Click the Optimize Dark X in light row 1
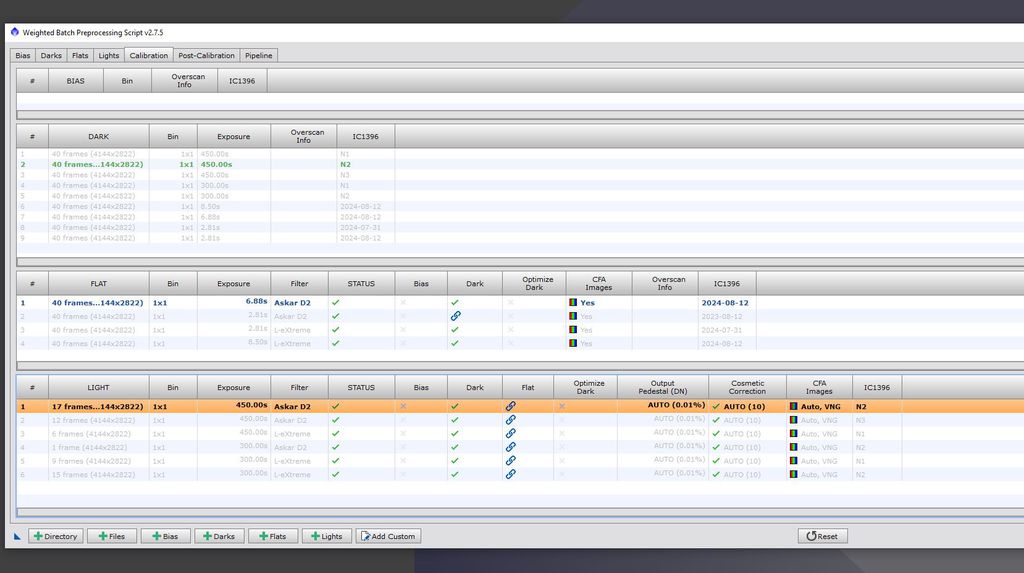Viewport: 1024px width, 573px height. 562,406
